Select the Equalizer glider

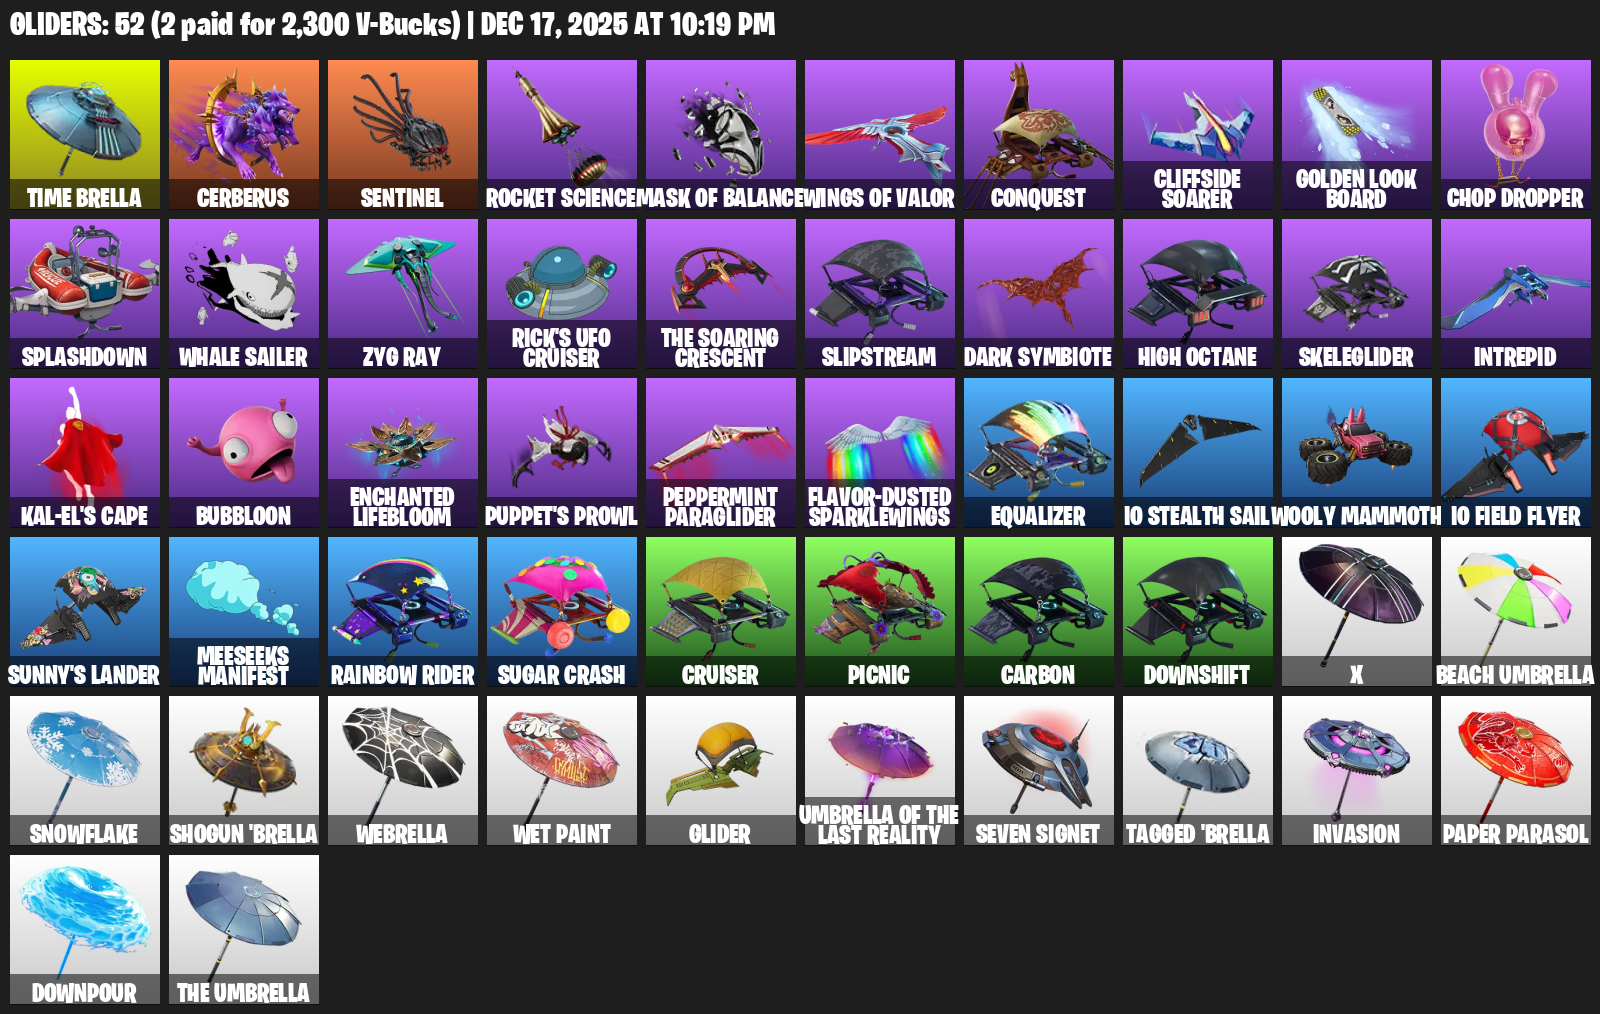point(1039,453)
